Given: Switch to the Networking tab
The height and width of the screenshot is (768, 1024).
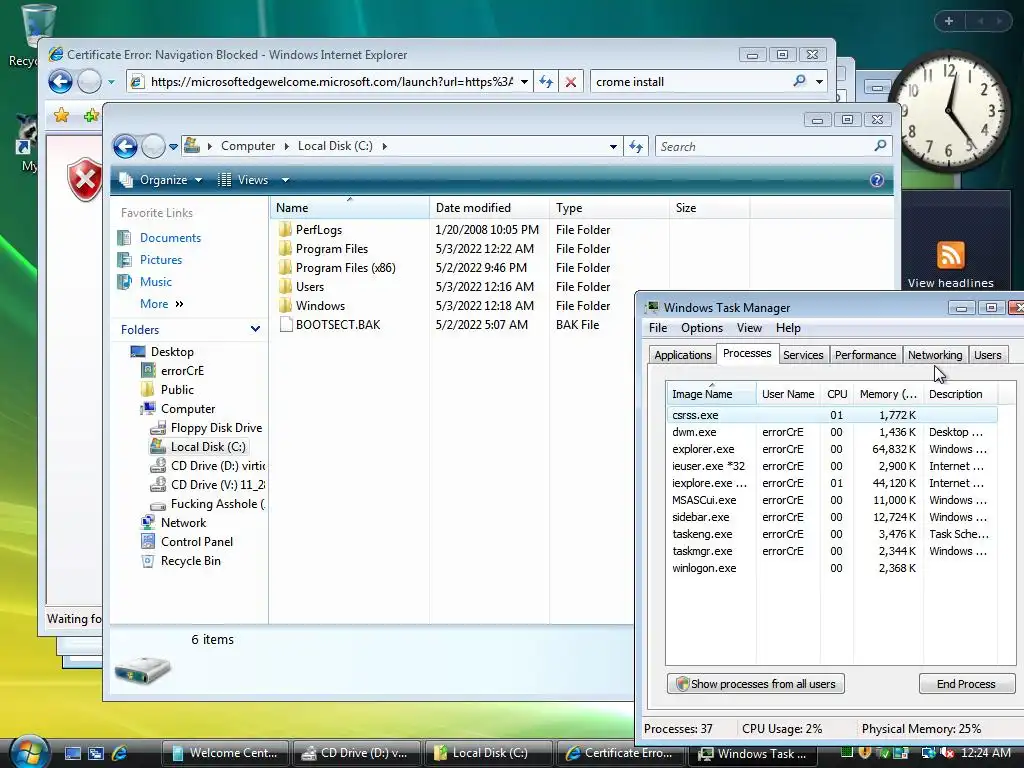Looking at the screenshot, I should click(935, 355).
